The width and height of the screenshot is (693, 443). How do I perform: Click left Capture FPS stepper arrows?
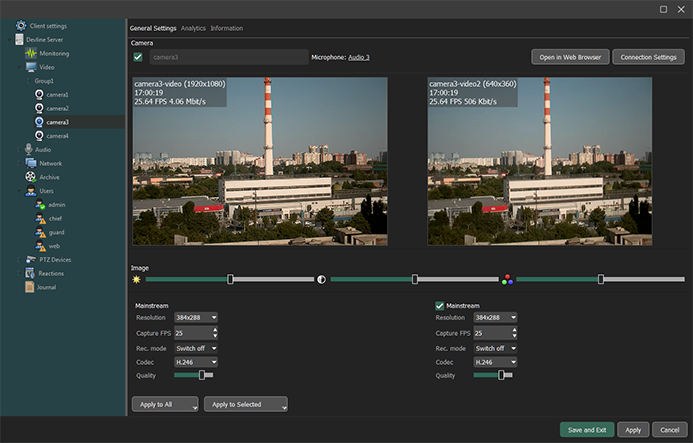click(215, 333)
